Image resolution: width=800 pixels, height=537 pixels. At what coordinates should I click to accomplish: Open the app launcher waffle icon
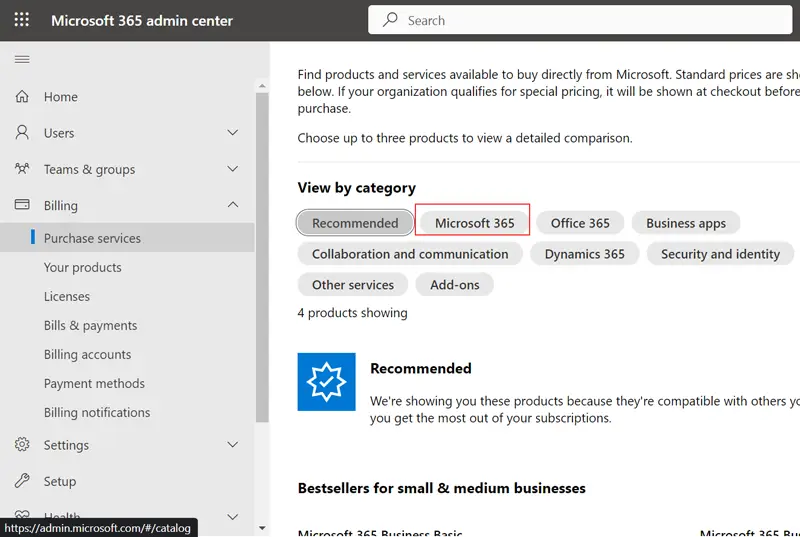tap(21, 20)
